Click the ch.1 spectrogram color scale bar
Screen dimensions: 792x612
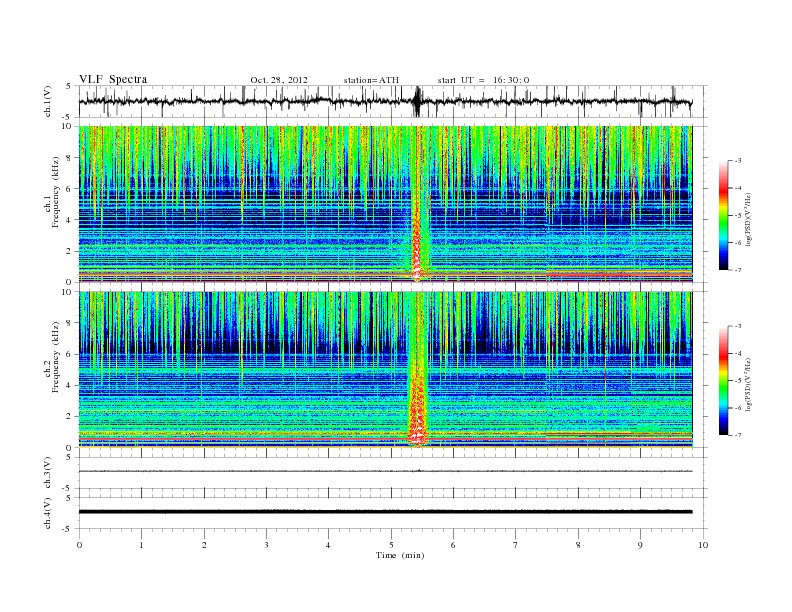724,215
